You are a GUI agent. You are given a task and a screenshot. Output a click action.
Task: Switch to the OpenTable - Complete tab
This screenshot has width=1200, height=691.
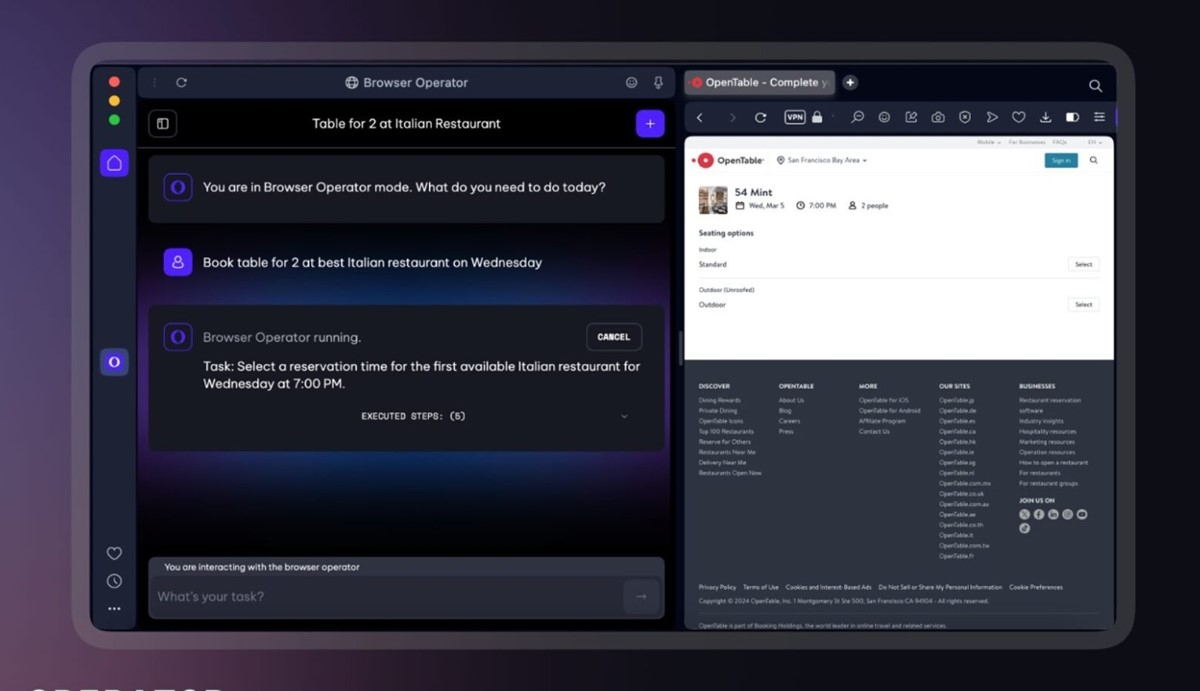point(759,82)
